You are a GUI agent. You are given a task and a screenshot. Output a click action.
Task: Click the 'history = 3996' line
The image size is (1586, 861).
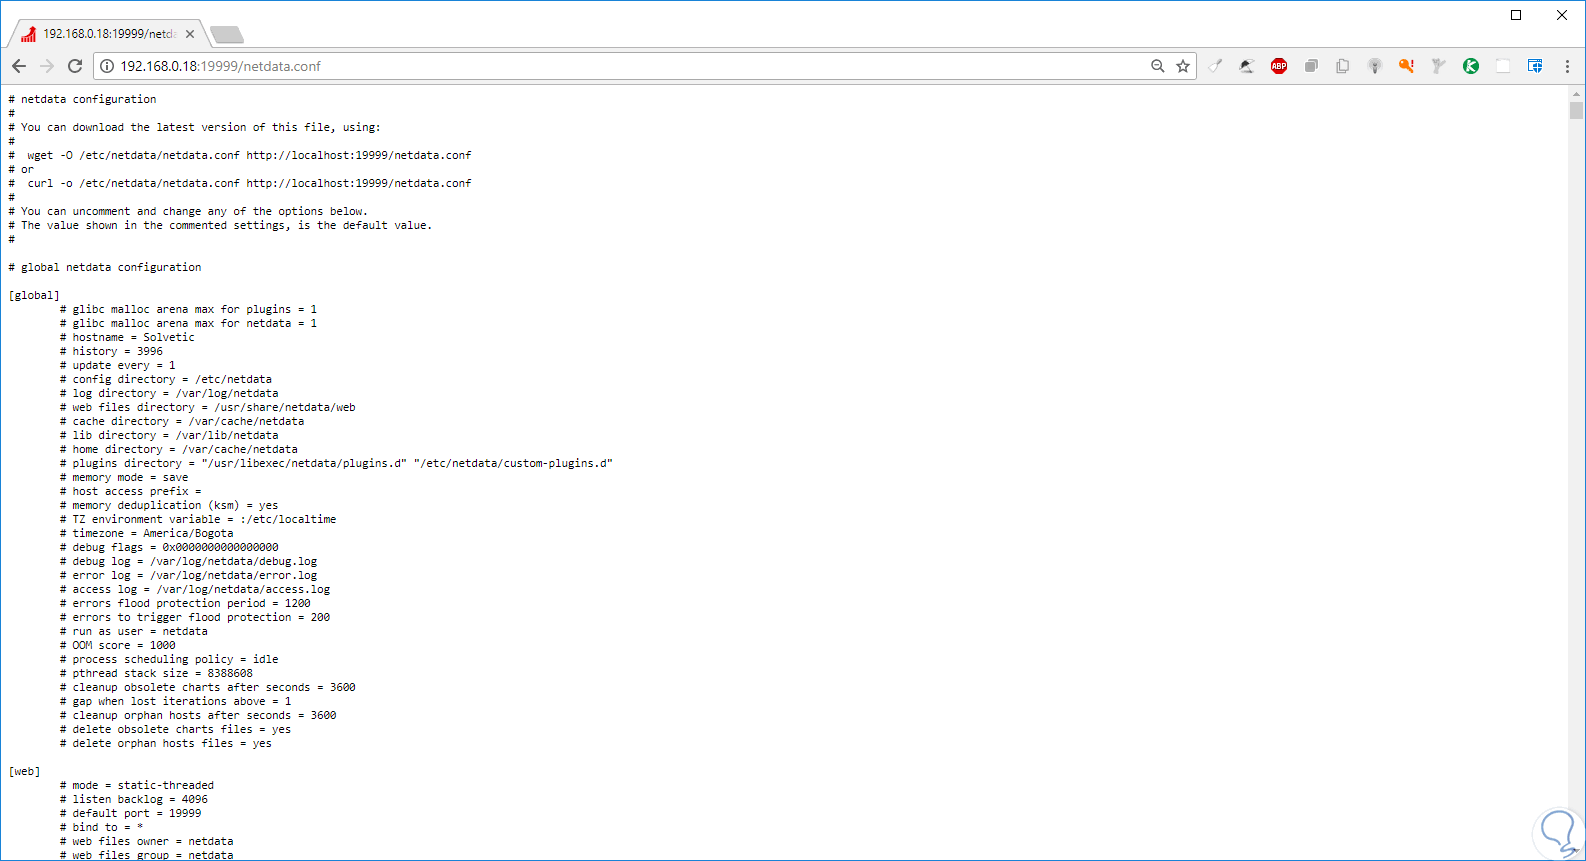(x=111, y=351)
